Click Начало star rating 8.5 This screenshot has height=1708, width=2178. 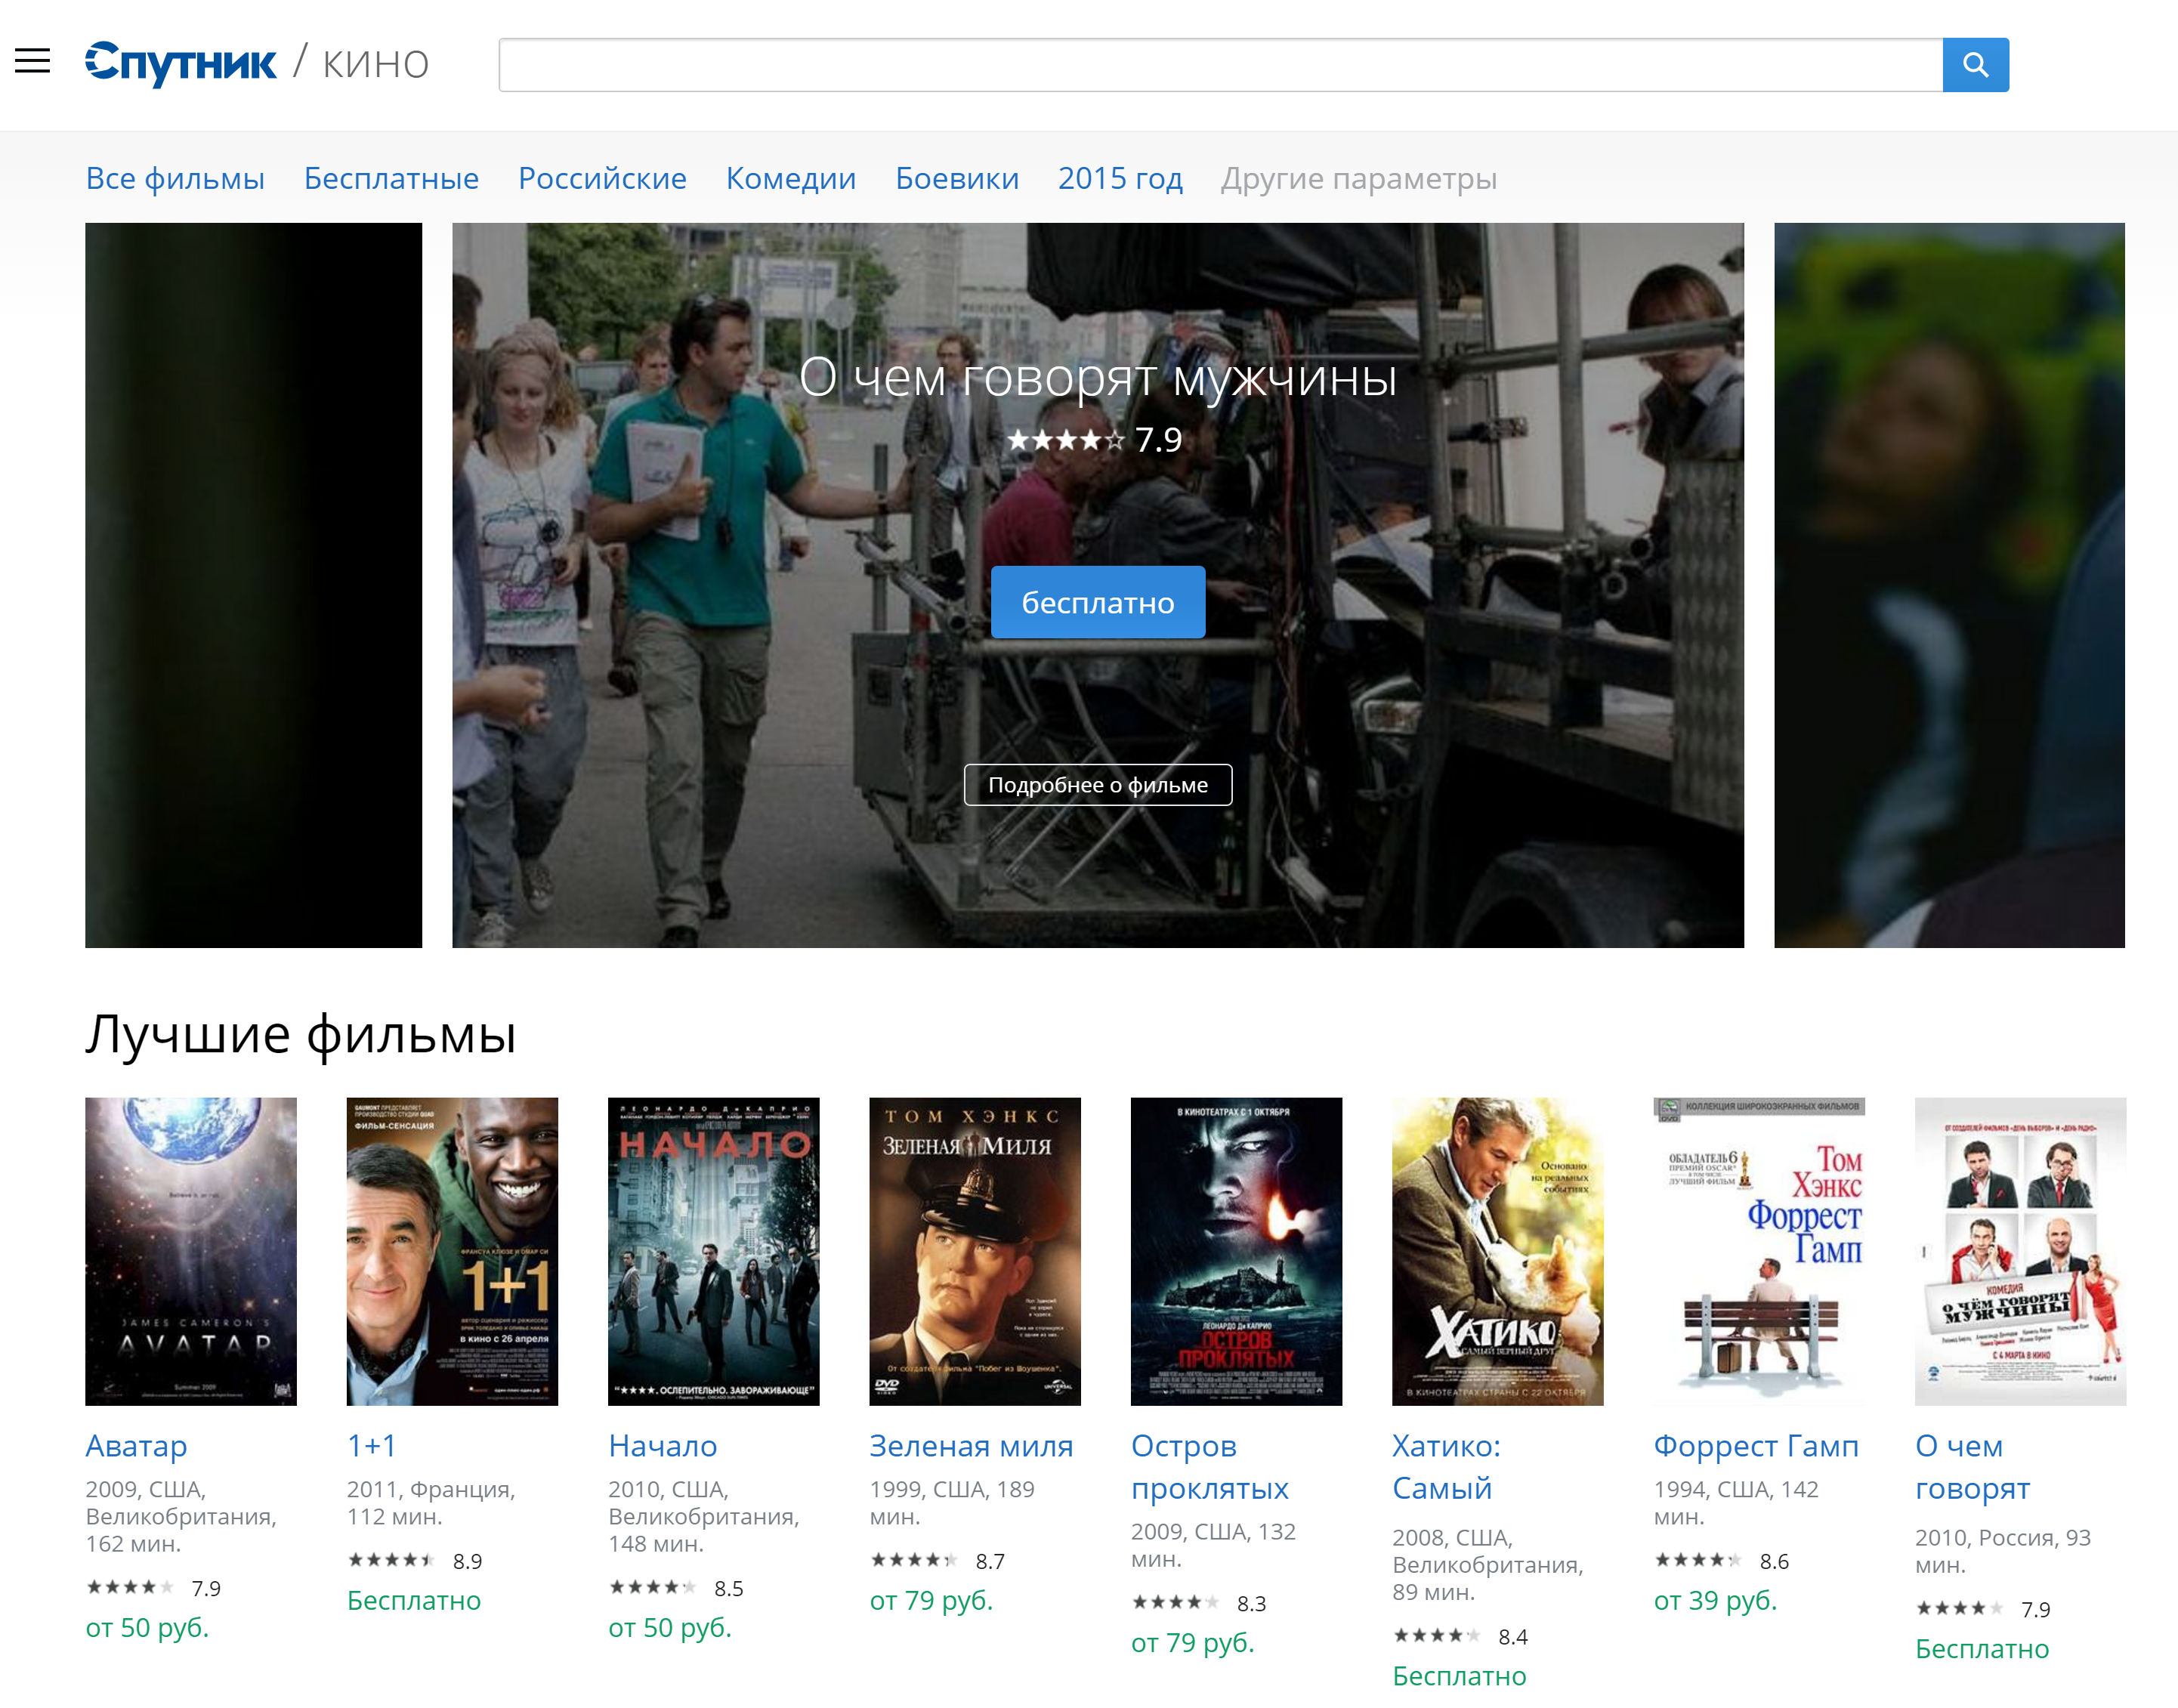pyautogui.click(x=676, y=1588)
